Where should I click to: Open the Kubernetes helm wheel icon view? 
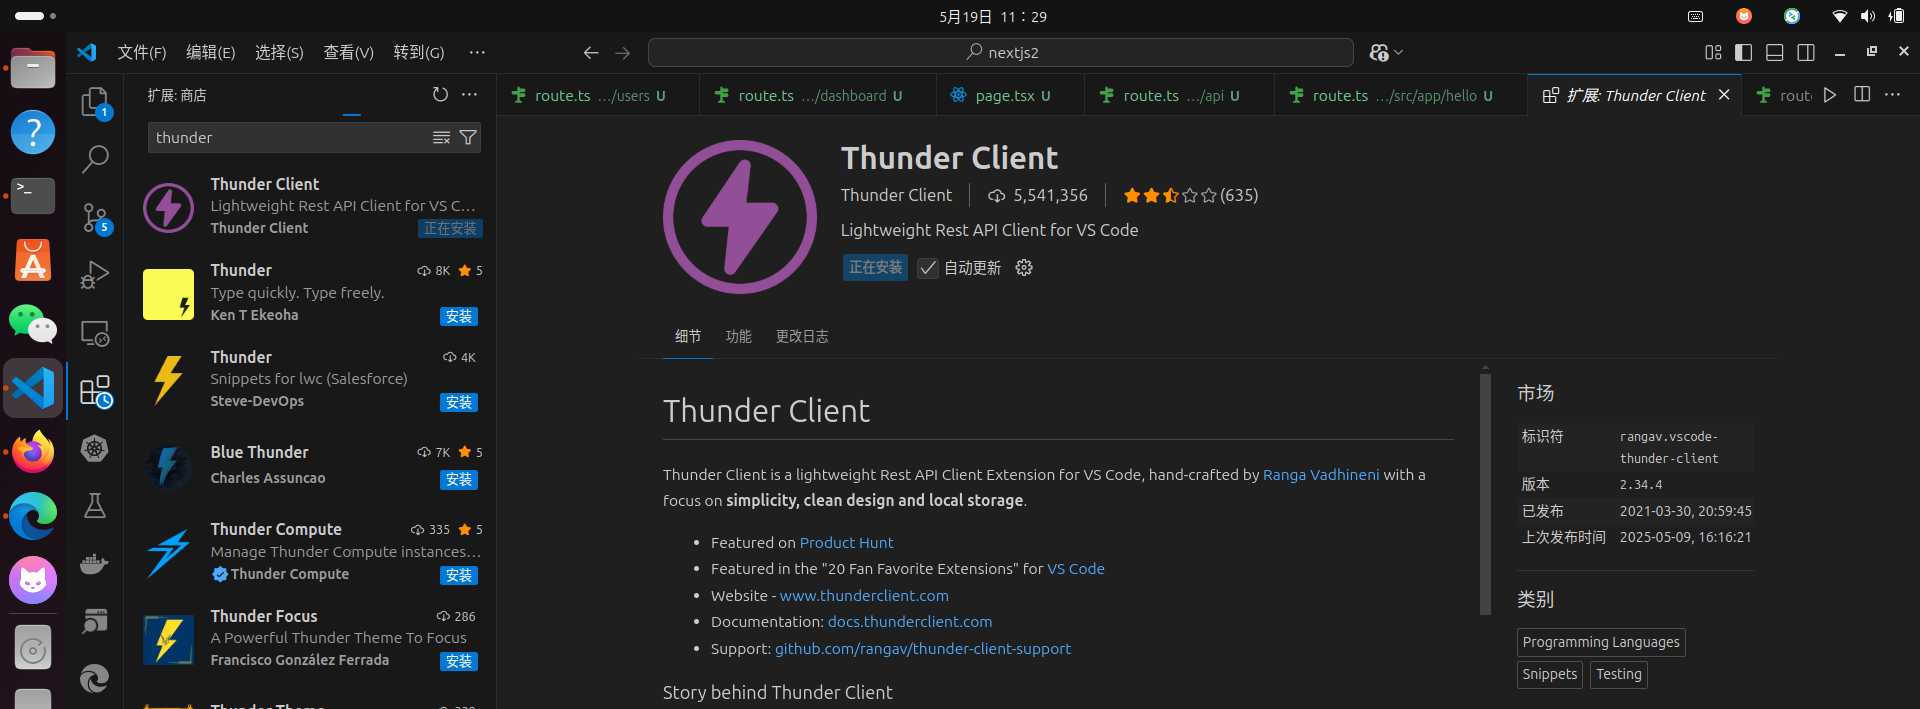tap(95, 448)
